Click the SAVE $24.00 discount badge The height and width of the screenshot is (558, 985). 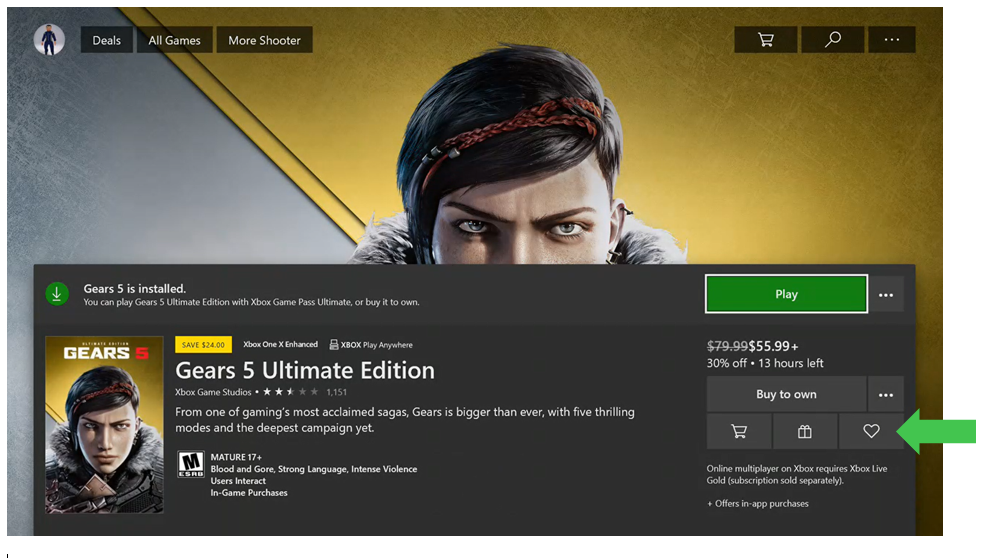(203, 344)
